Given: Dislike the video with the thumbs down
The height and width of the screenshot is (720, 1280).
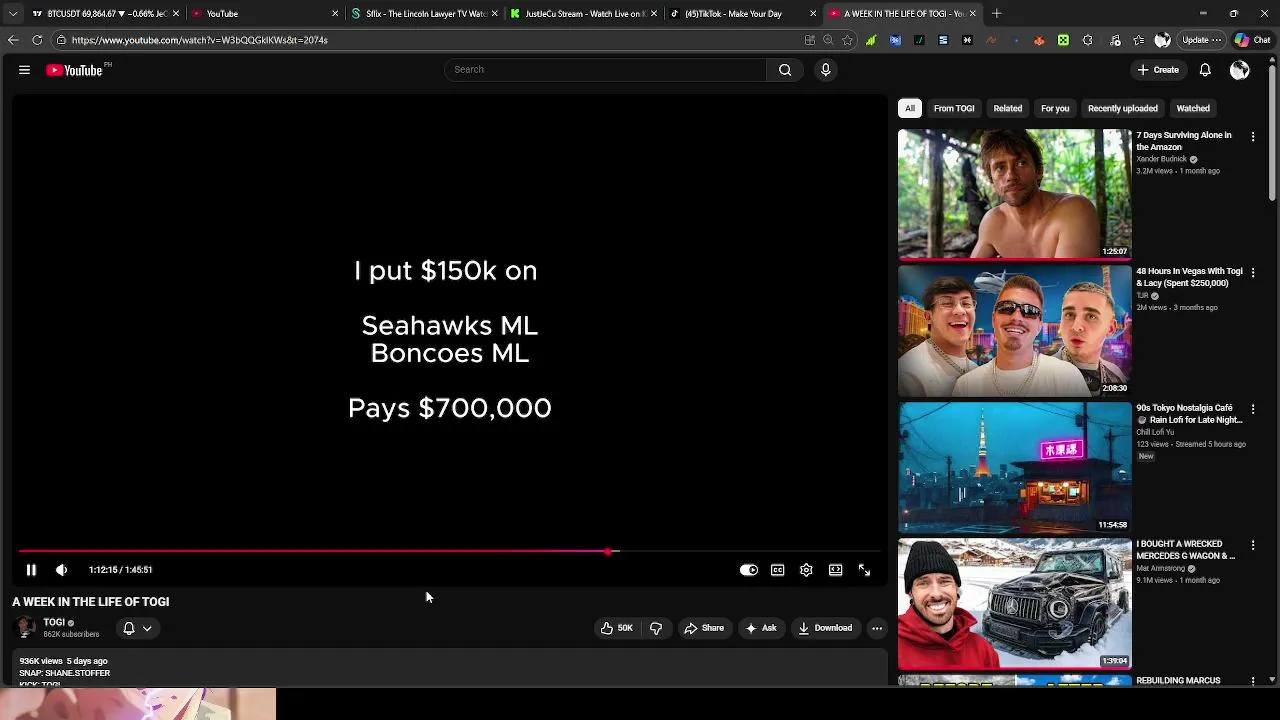Looking at the screenshot, I should click(x=656, y=628).
